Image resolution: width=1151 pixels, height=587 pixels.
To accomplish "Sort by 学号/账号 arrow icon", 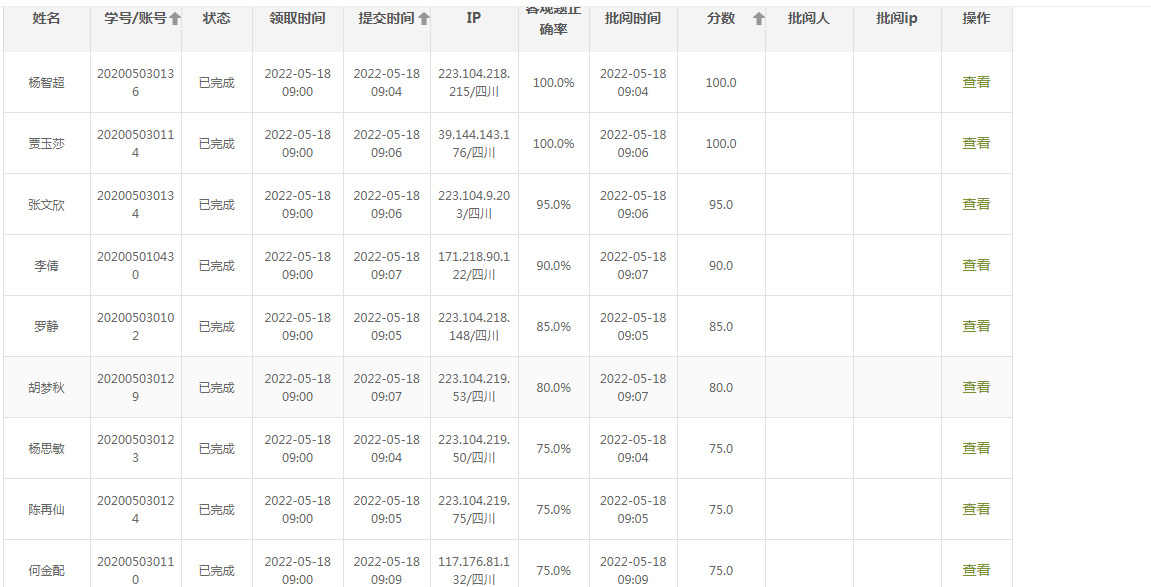I will [175, 19].
